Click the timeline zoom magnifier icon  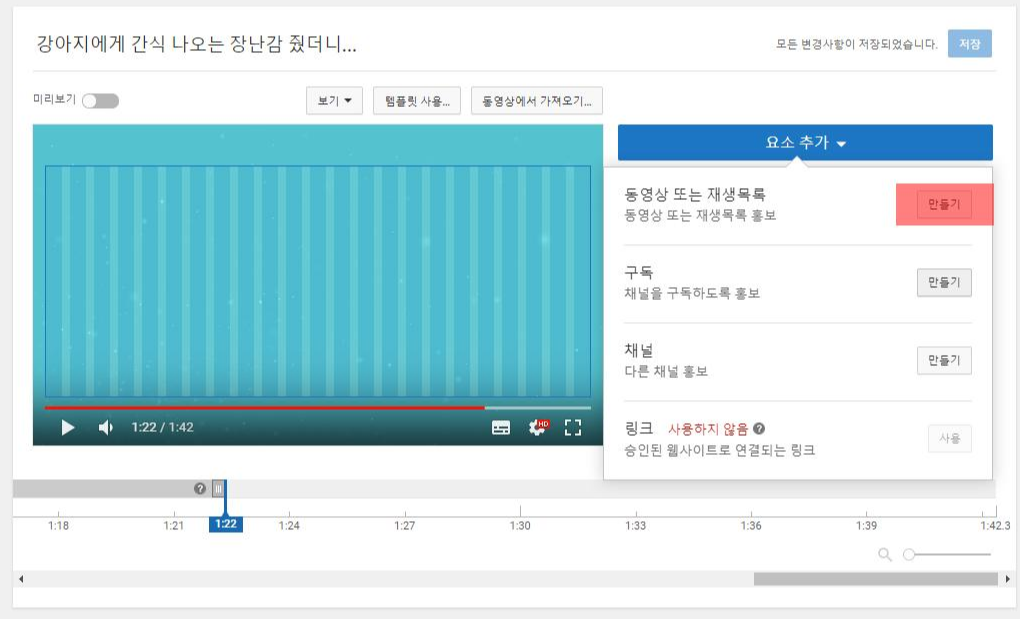pyautogui.click(x=885, y=555)
